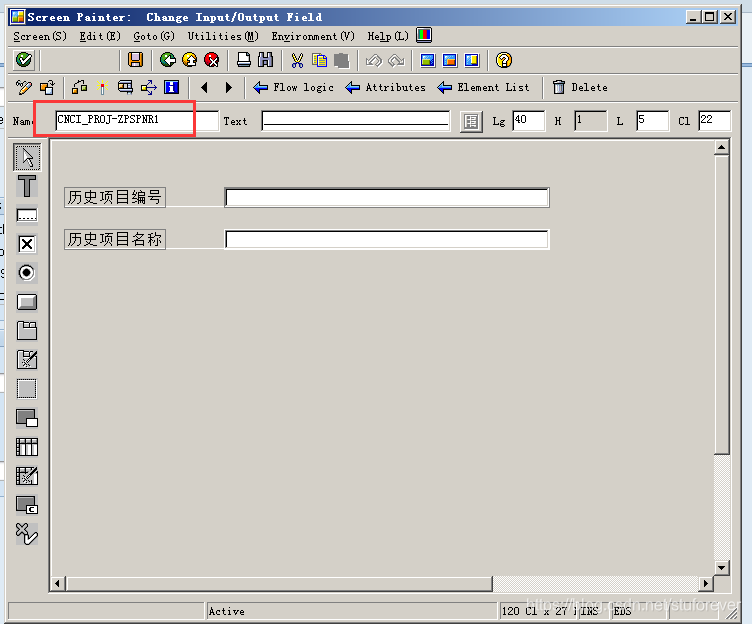Screen dimensions: 752x624
Task: Select the Text field T tool
Action: pyautogui.click(x=27, y=186)
